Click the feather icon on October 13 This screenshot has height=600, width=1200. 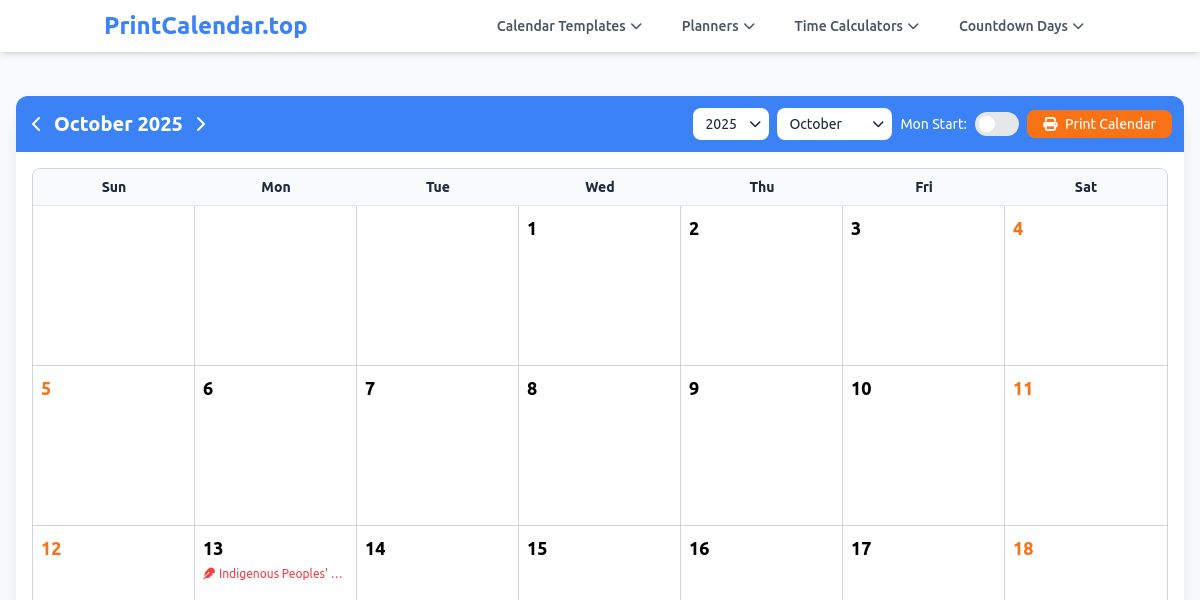(x=209, y=574)
